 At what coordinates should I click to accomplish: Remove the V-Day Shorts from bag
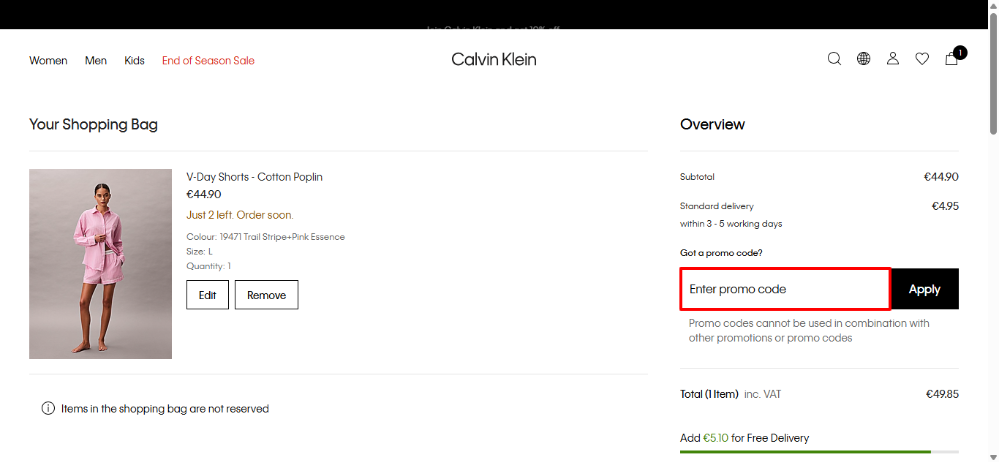point(266,295)
